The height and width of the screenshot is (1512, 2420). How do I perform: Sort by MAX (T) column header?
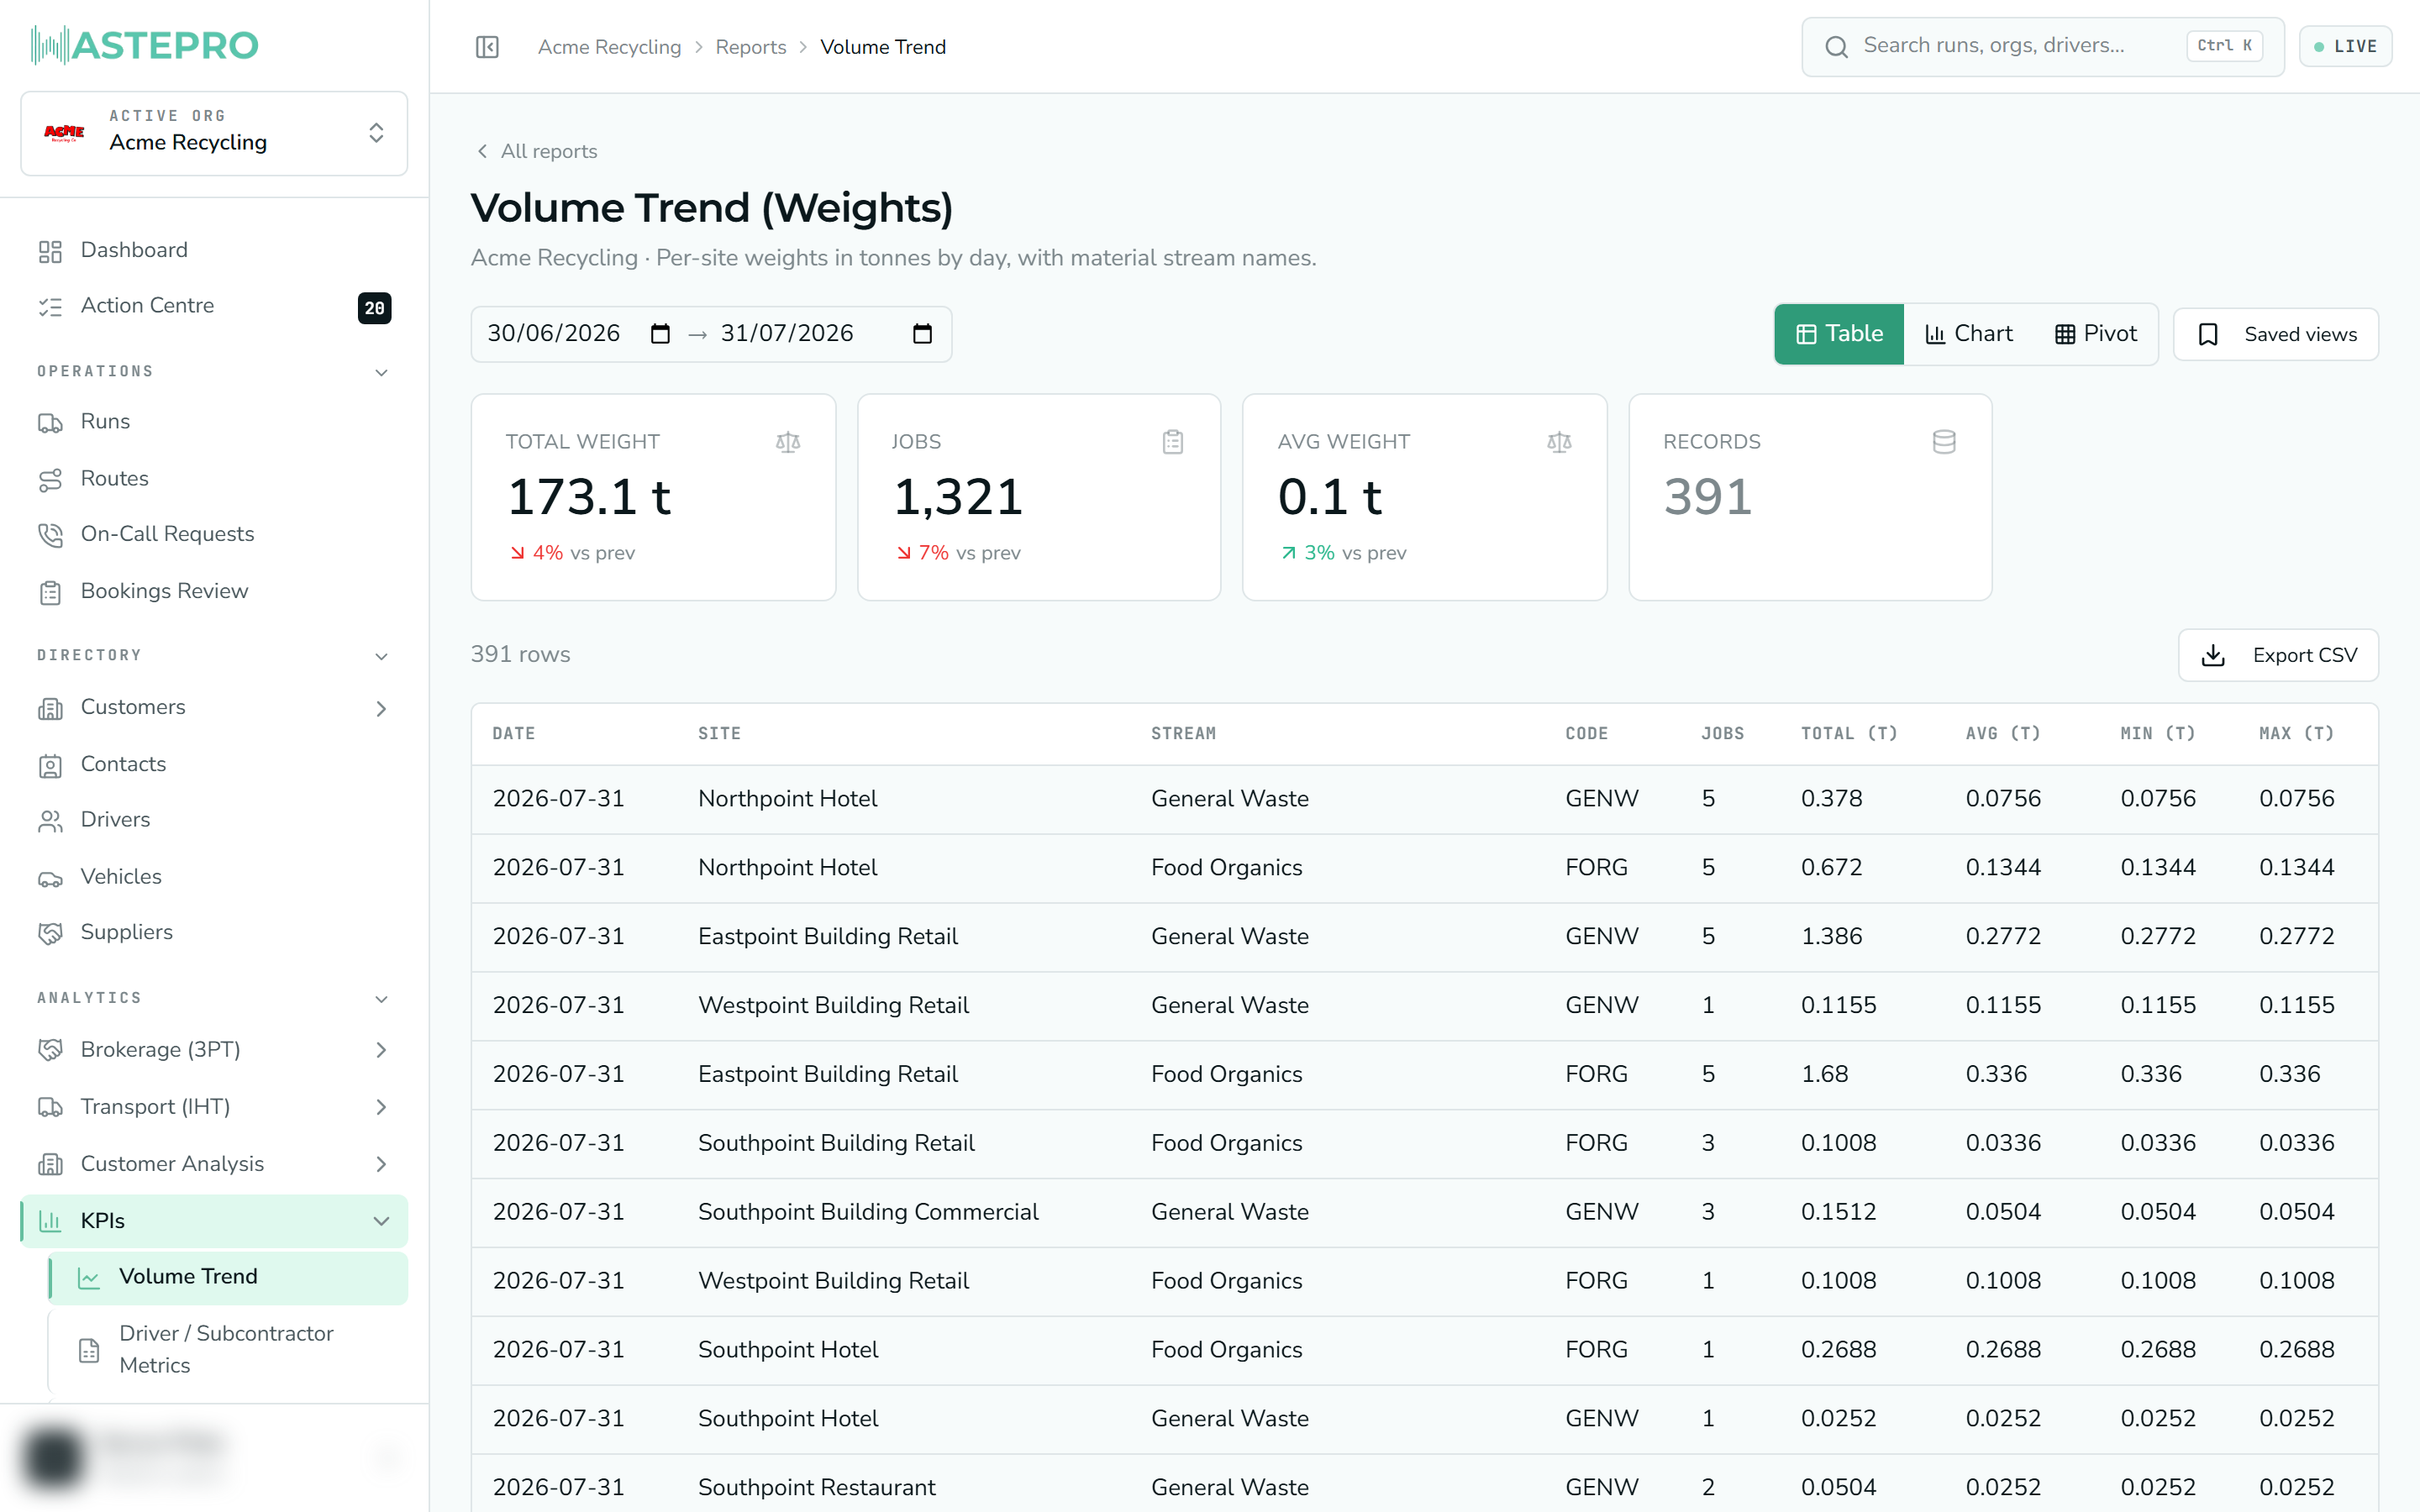tap(2296, 734)
